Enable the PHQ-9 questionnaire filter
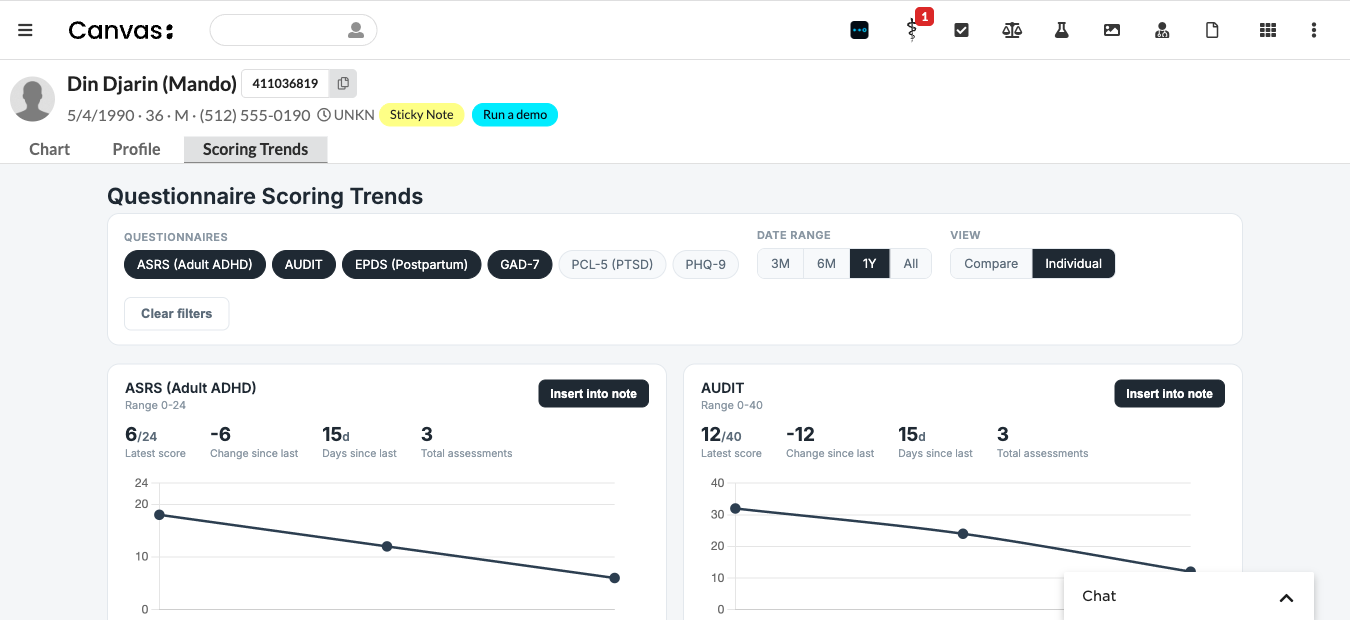Image resolution: width=1350 pixels, height=620 pixels. pyautogui.click(x=706, y=264)
